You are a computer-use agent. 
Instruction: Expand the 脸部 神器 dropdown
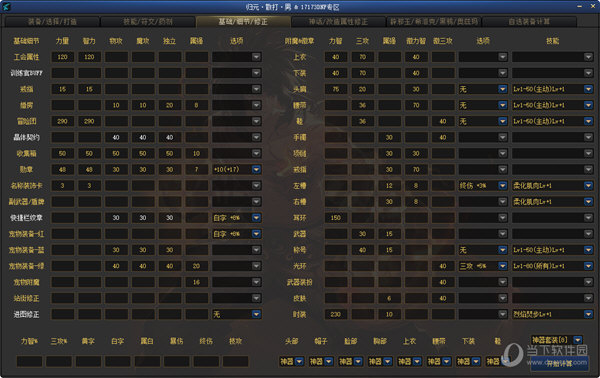pos(359,361)
